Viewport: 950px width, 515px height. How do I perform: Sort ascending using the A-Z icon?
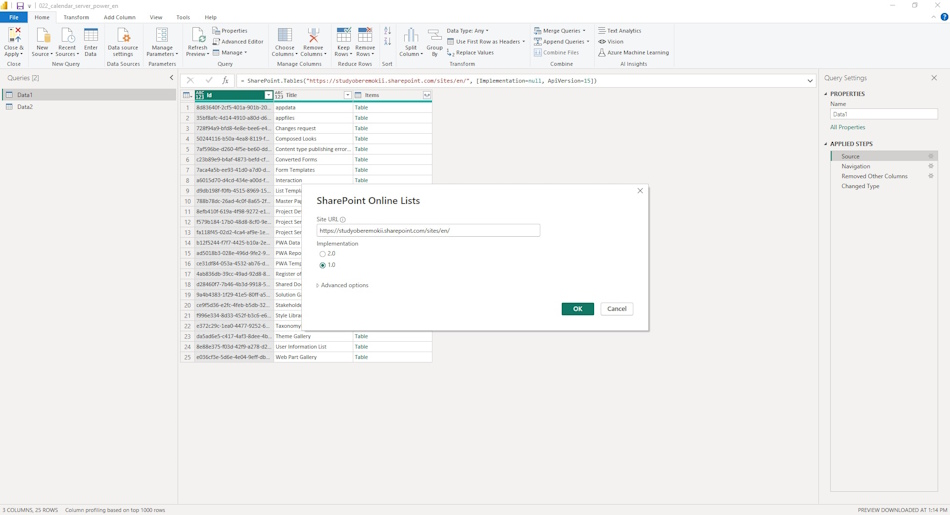pos(388,31)
